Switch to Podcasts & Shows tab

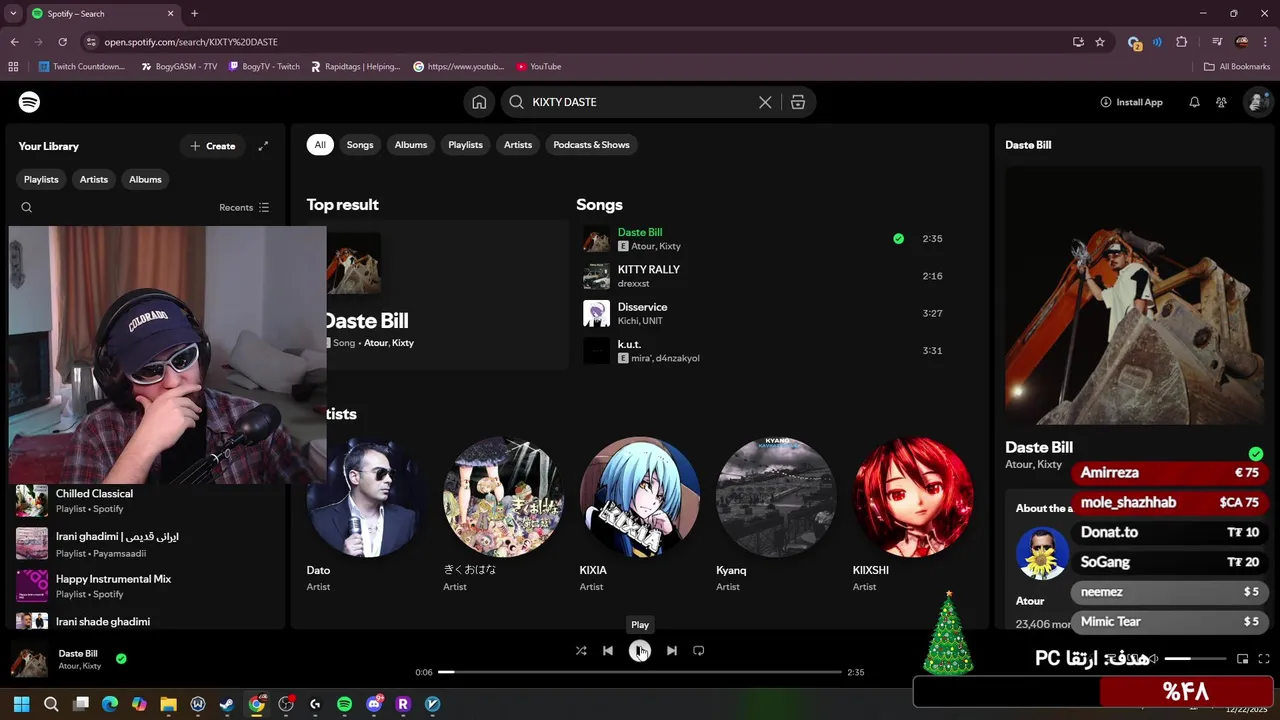pyautogui.click(x=591, y=145)
